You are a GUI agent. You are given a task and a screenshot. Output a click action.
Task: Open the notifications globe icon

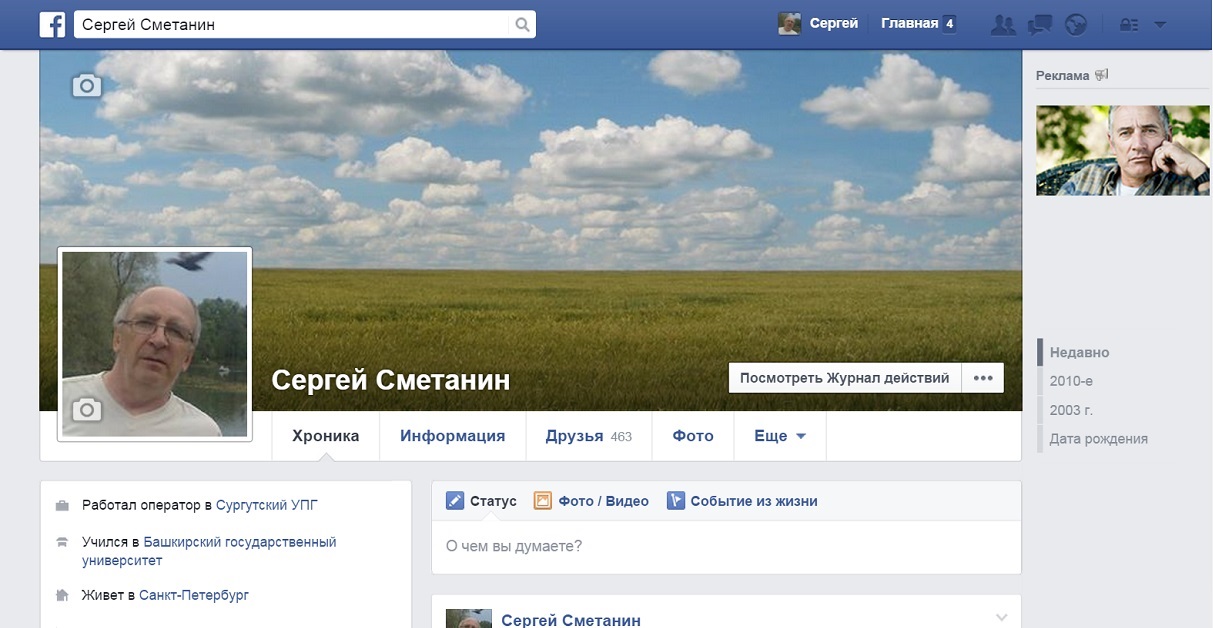click(1076, 25)
